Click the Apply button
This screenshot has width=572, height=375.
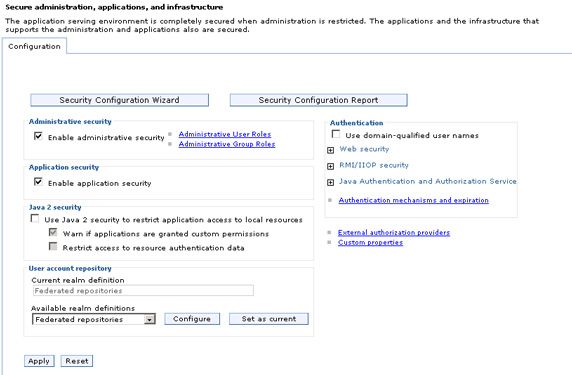click(x=39, y=361)
